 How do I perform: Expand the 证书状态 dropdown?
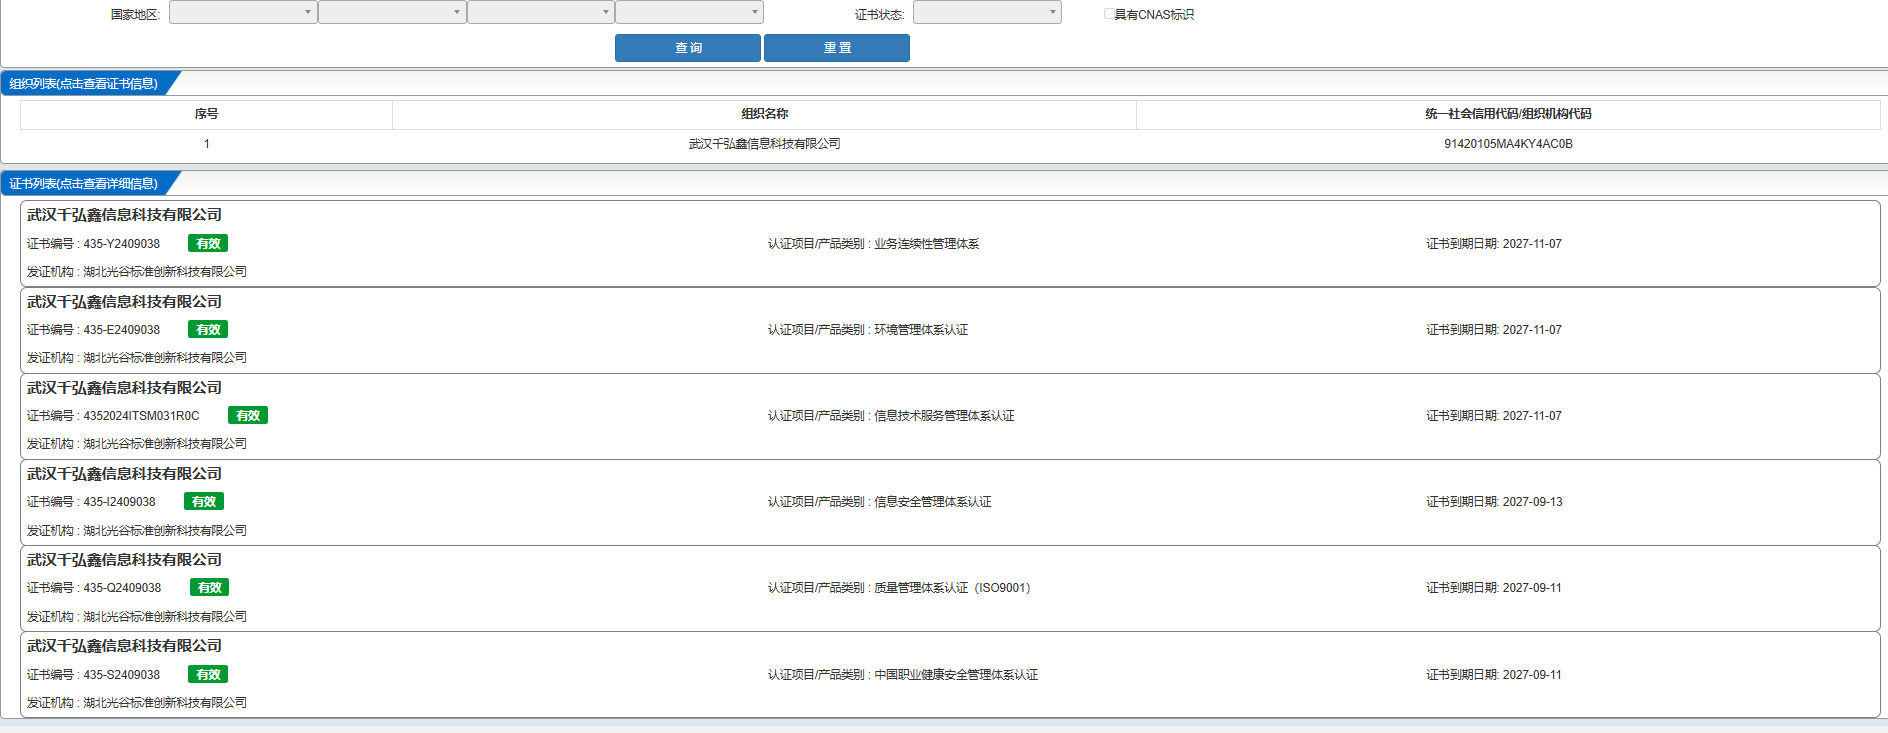(987, 12)
